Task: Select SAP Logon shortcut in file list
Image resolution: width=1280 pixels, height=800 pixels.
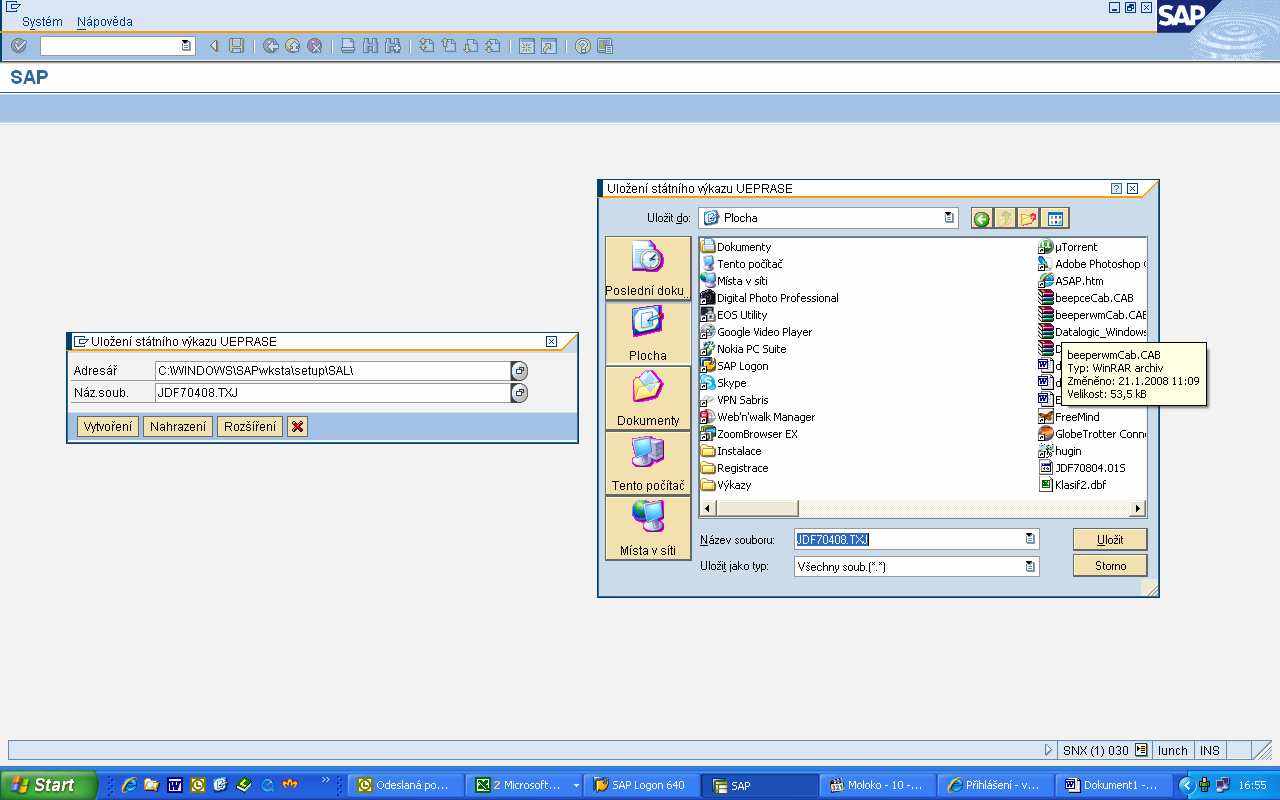Action: point(734,366)
